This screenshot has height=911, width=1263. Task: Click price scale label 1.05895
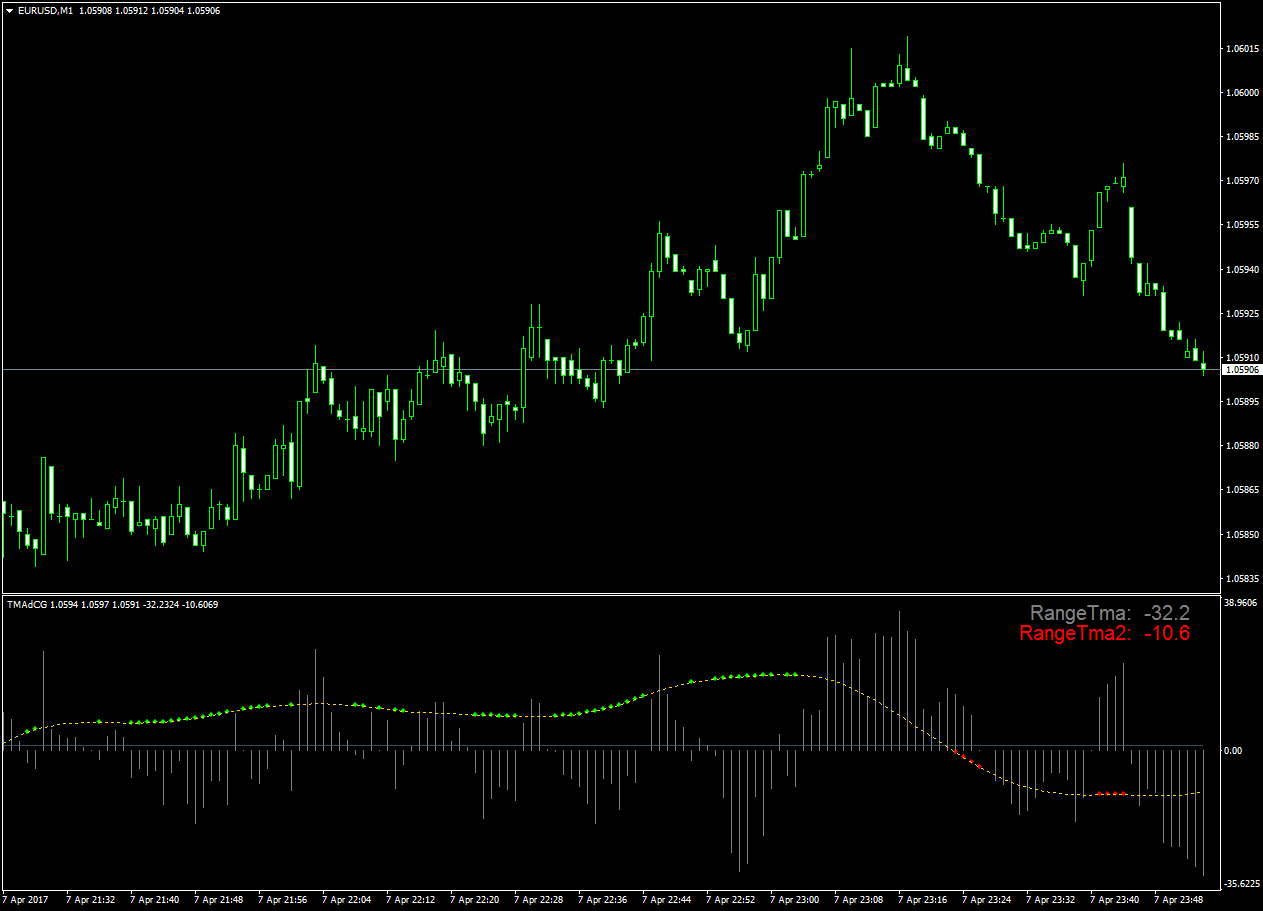pos(1242,402)
